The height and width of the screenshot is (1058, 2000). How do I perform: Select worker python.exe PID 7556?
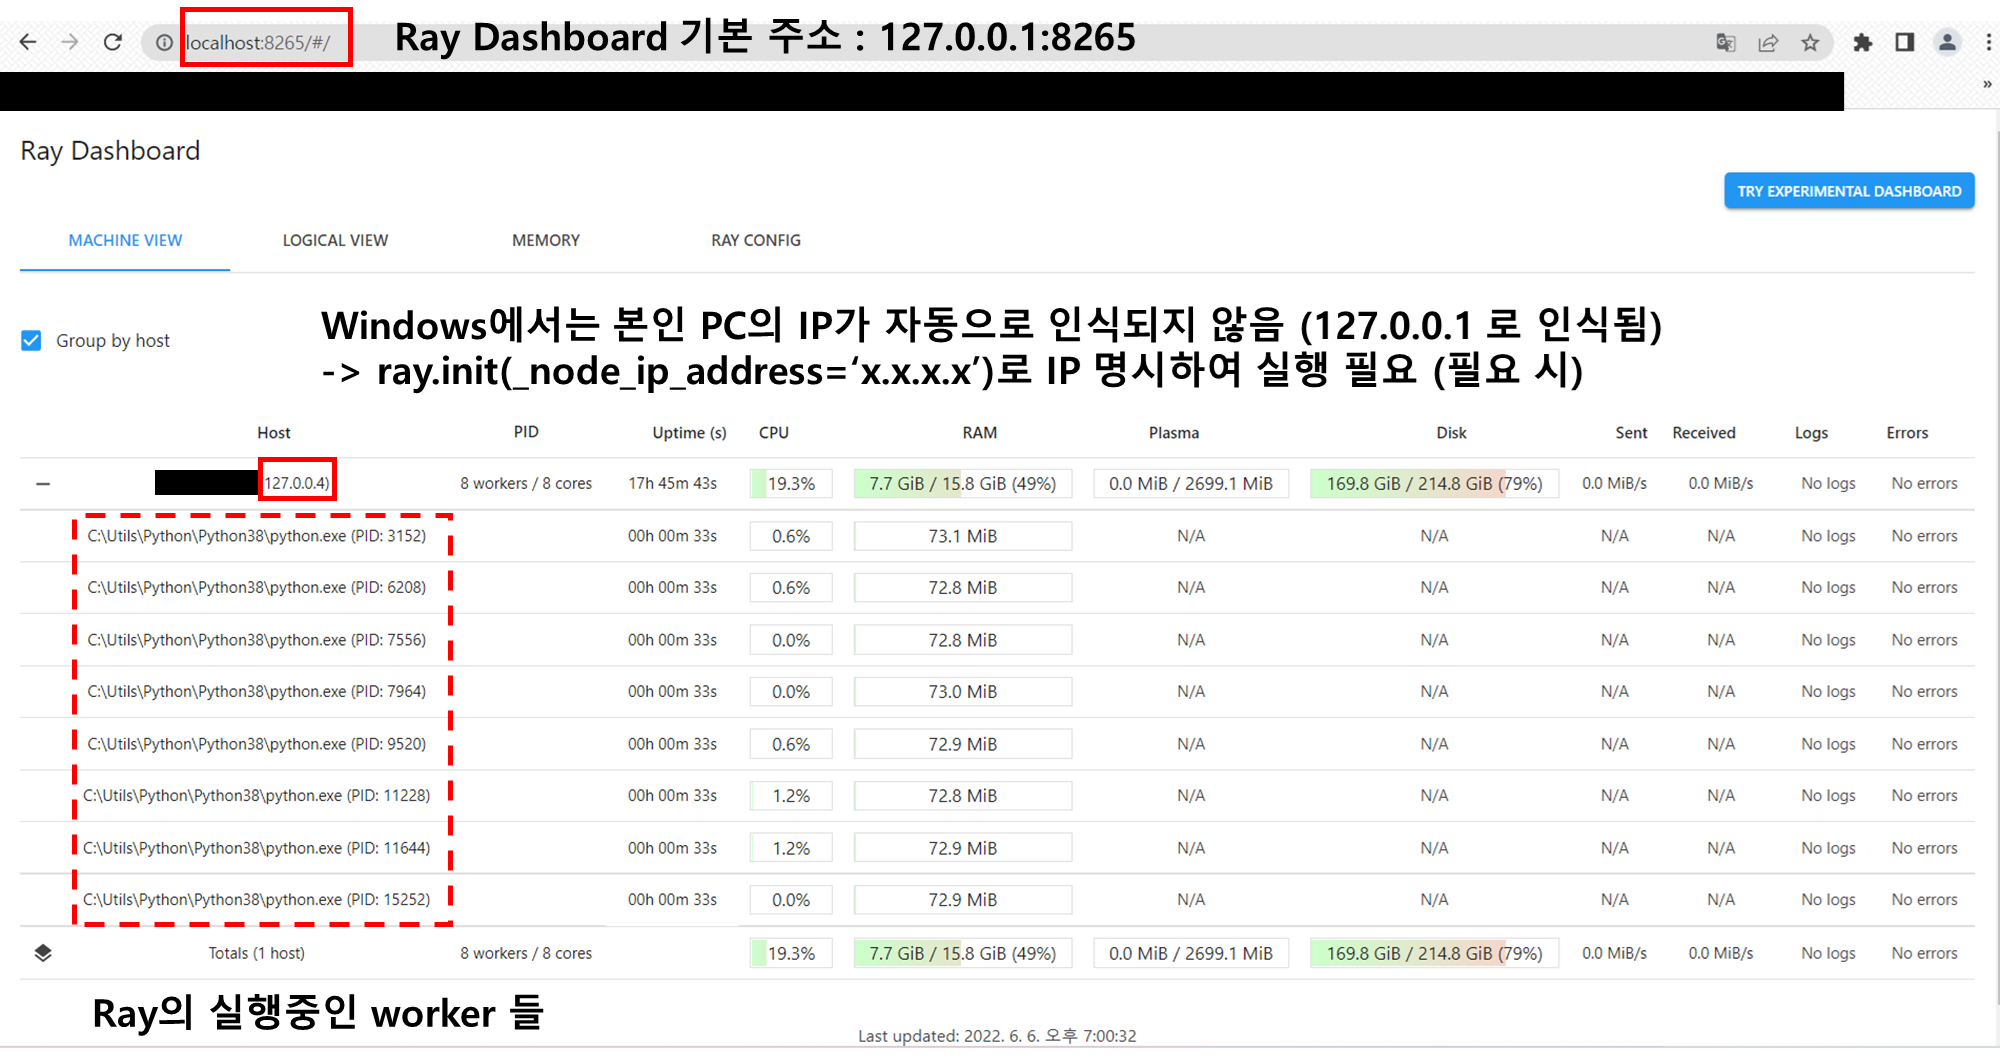click(x=257, y=640)
